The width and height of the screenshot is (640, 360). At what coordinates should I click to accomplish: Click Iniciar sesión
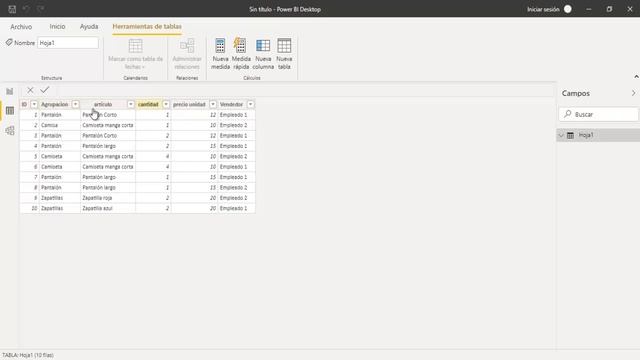543,9
